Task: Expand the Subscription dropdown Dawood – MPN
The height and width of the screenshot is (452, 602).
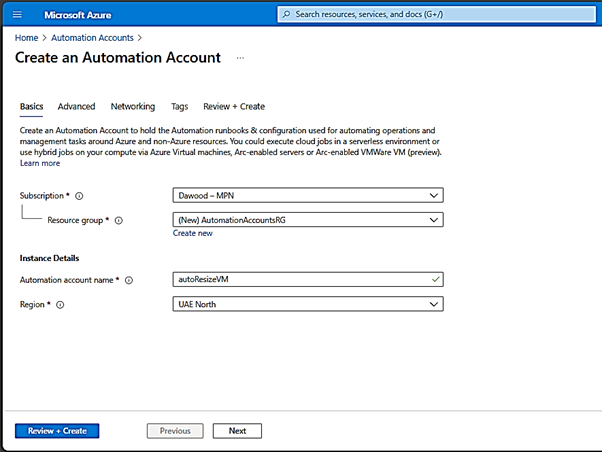Action: click(x=308, y=195)
